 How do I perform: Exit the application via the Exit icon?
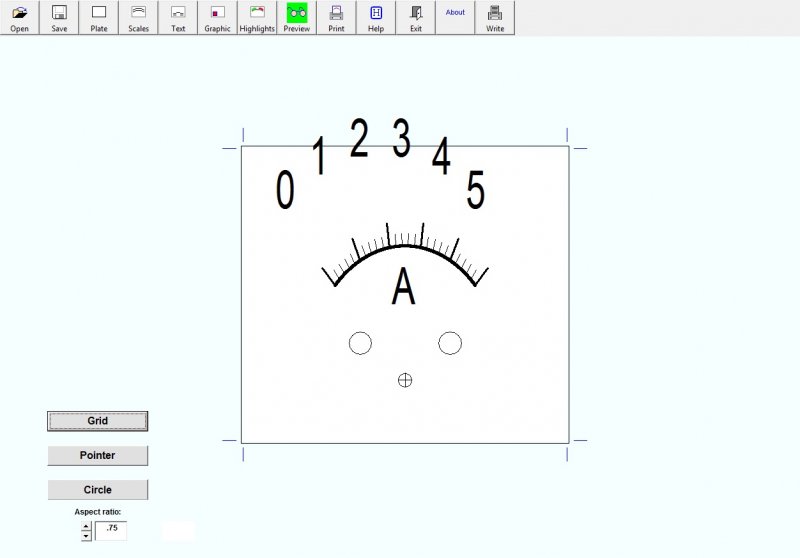point(416,18)
